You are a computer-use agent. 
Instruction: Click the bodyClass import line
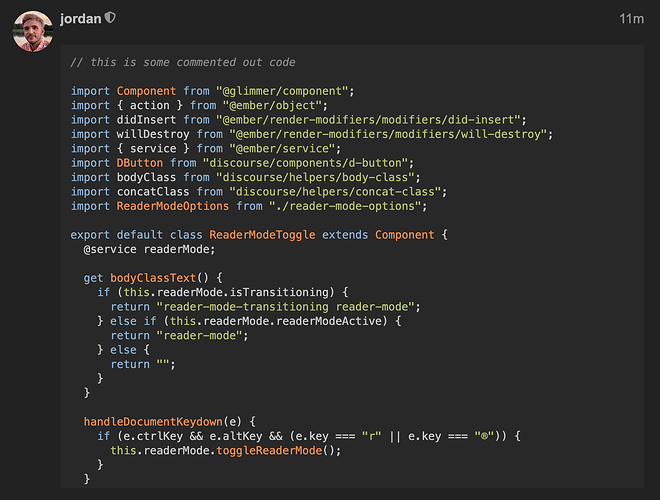[x=245, y=177]
